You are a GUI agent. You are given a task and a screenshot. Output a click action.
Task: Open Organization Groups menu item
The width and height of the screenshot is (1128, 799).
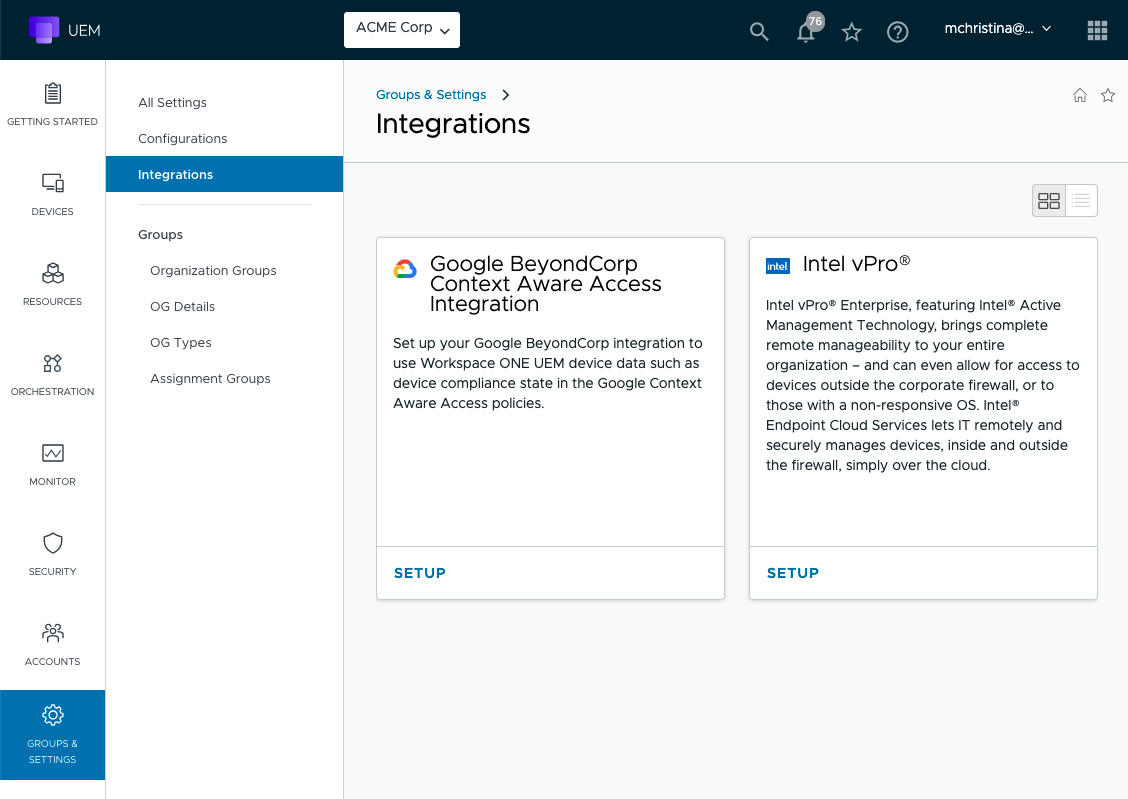click(213, 271)
